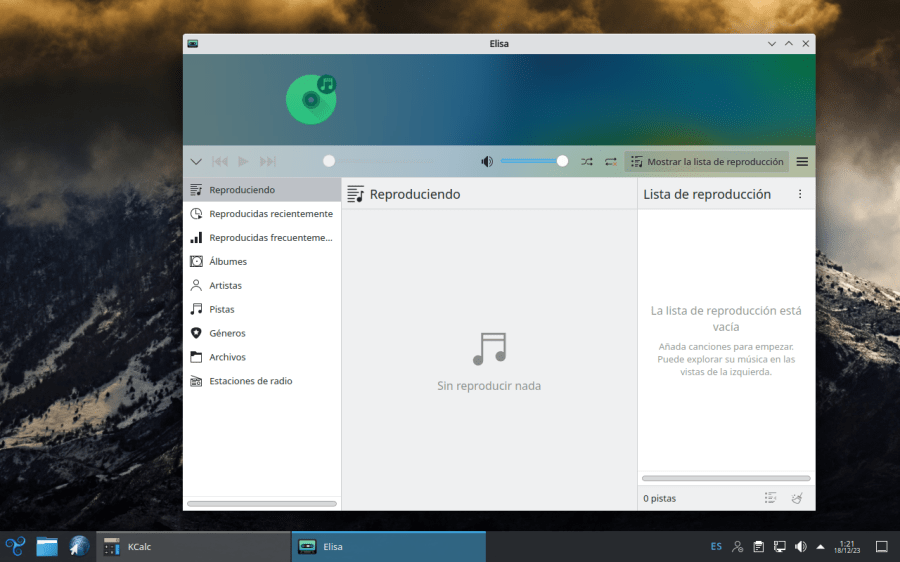
Task: Click the skip to previous track button
Action: pos(220,161)
